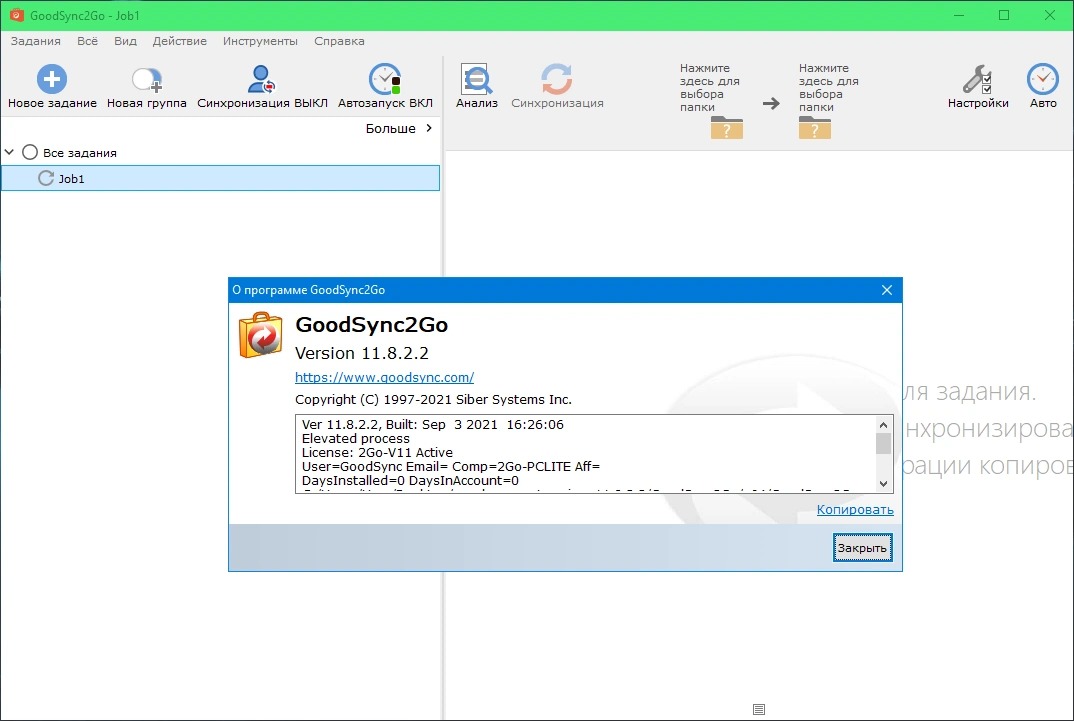
Task: Start Синхронизация arrows icon
Action: click(x=557, y=79)
